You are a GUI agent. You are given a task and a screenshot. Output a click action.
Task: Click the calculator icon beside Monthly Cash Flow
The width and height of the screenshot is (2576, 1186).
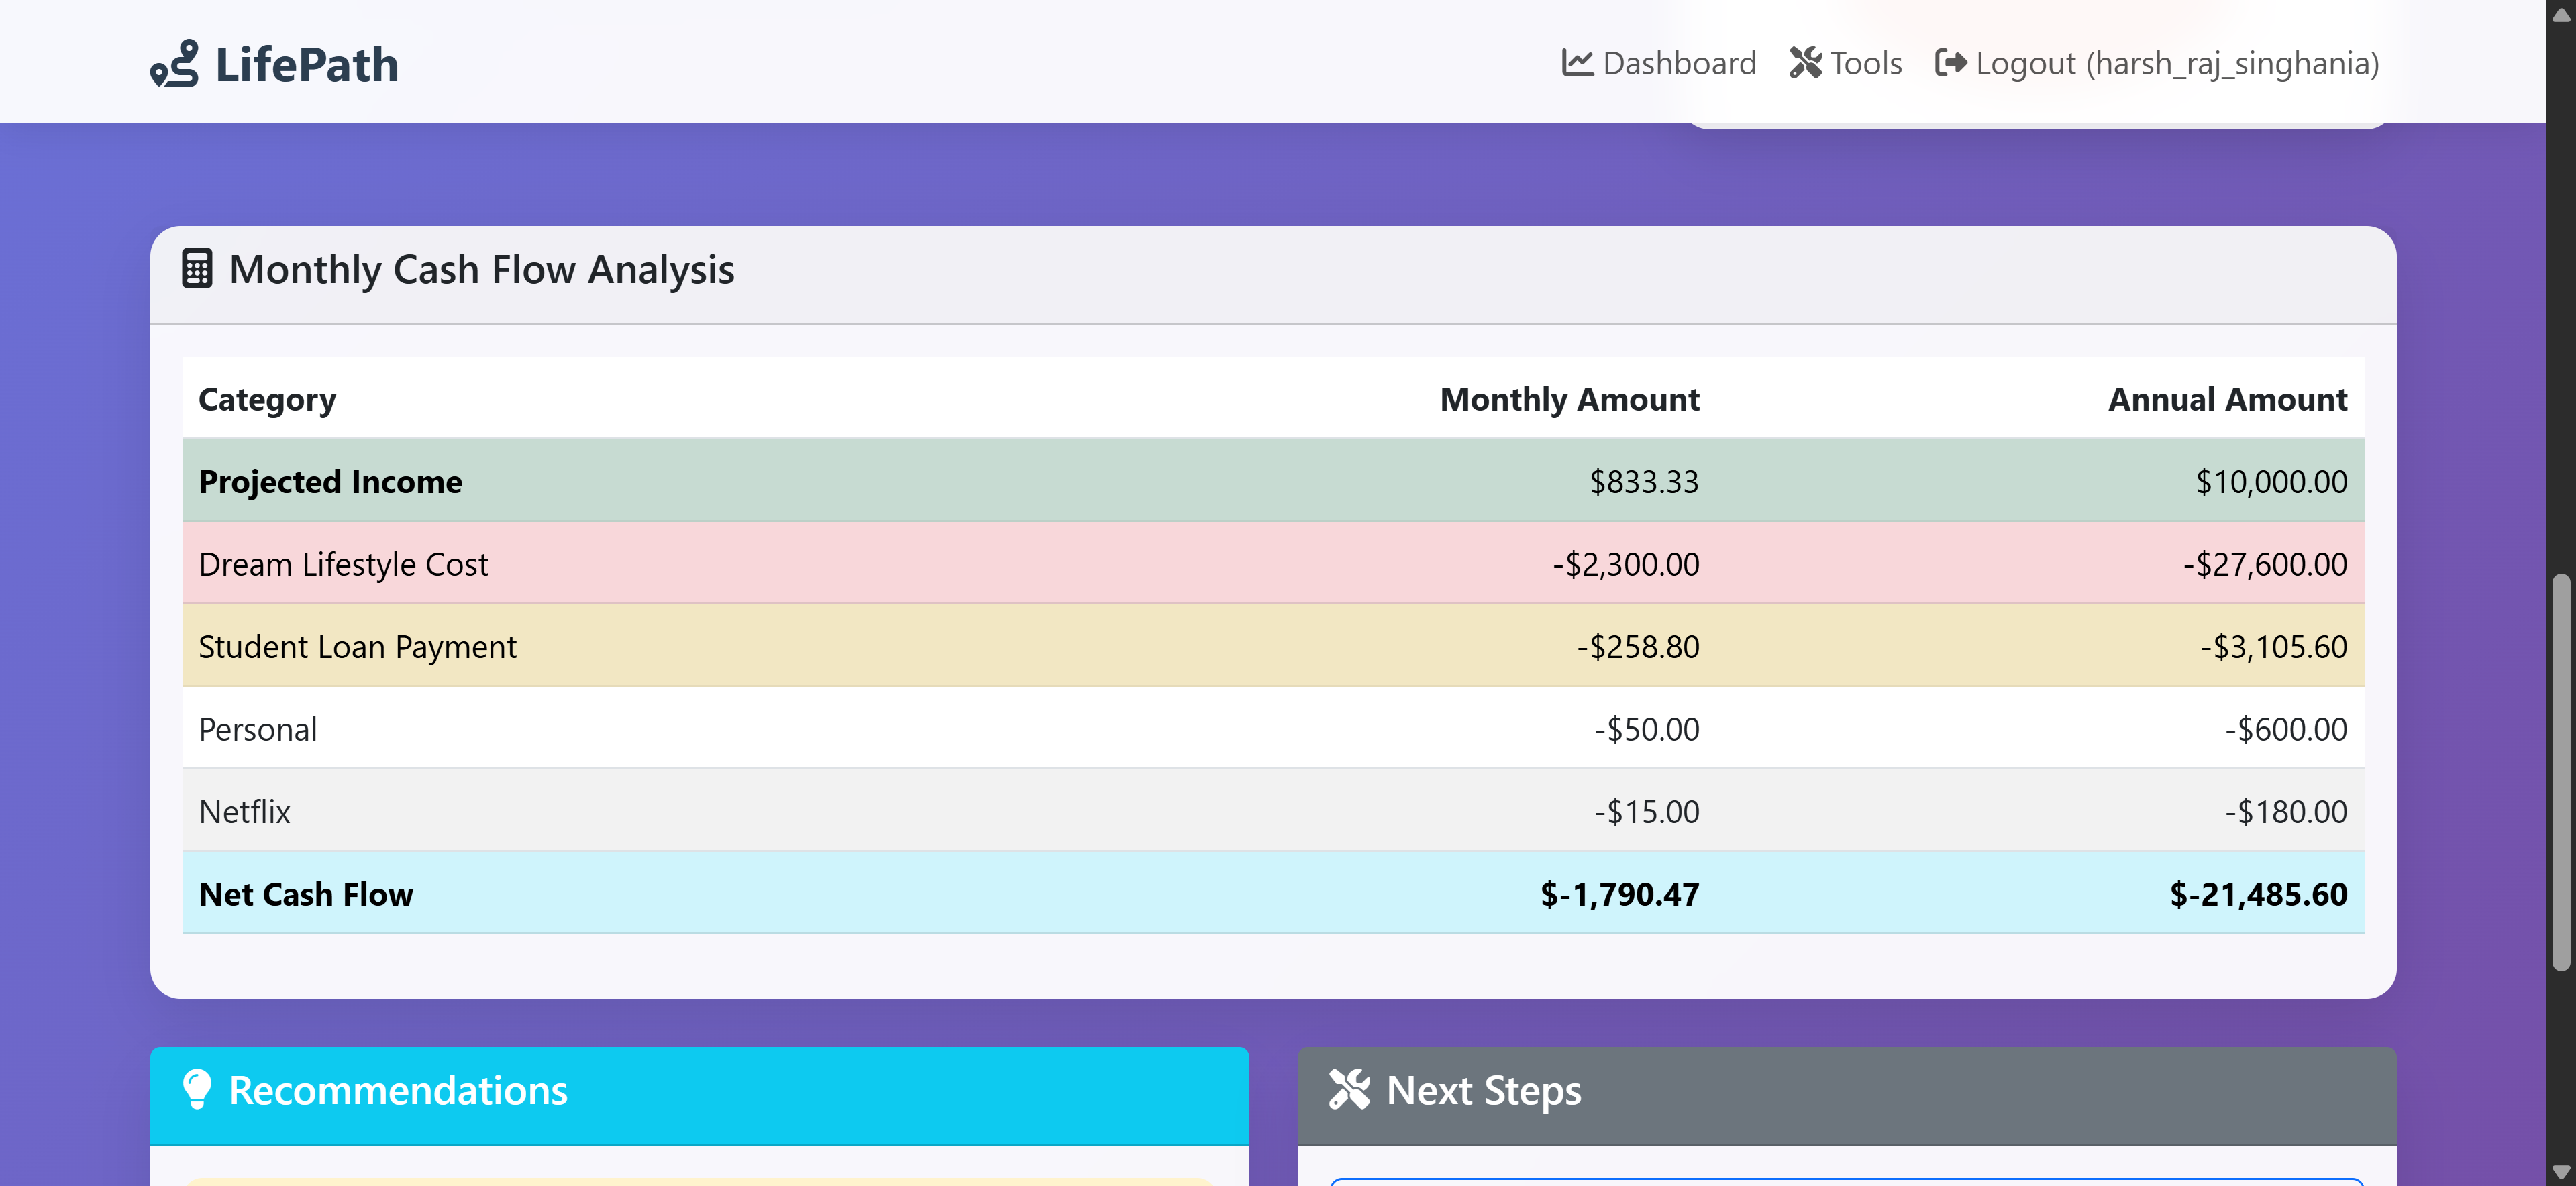(x=197, y=269)
